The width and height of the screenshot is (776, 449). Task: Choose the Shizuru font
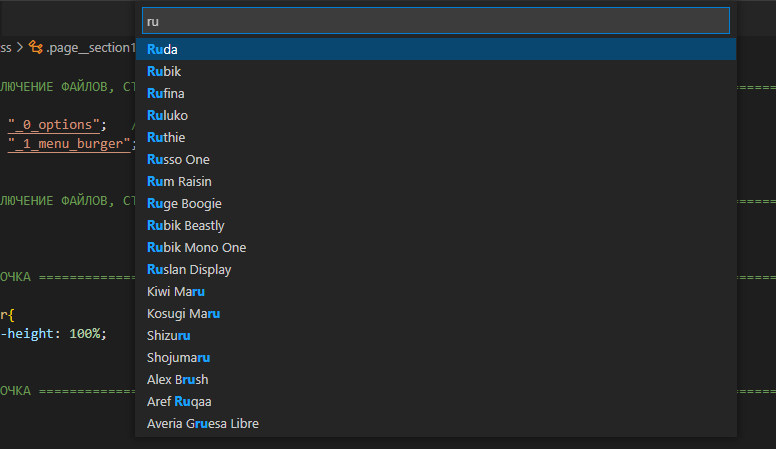436,336
